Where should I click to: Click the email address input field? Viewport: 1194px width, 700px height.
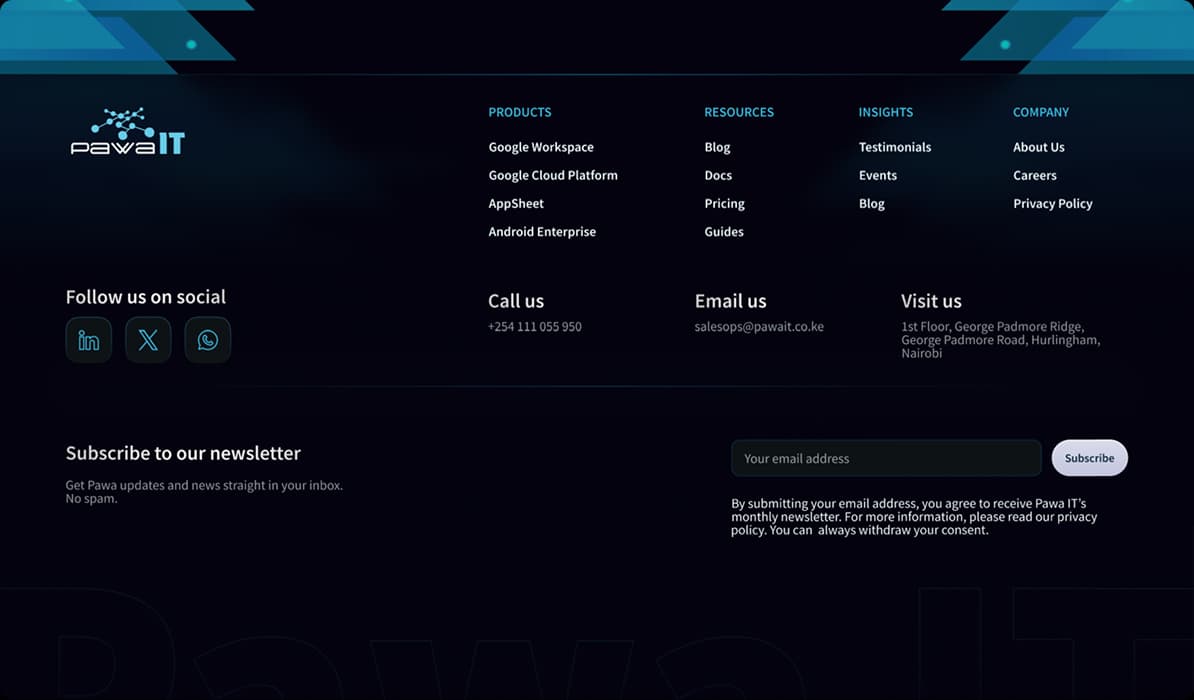click(885, 457)
